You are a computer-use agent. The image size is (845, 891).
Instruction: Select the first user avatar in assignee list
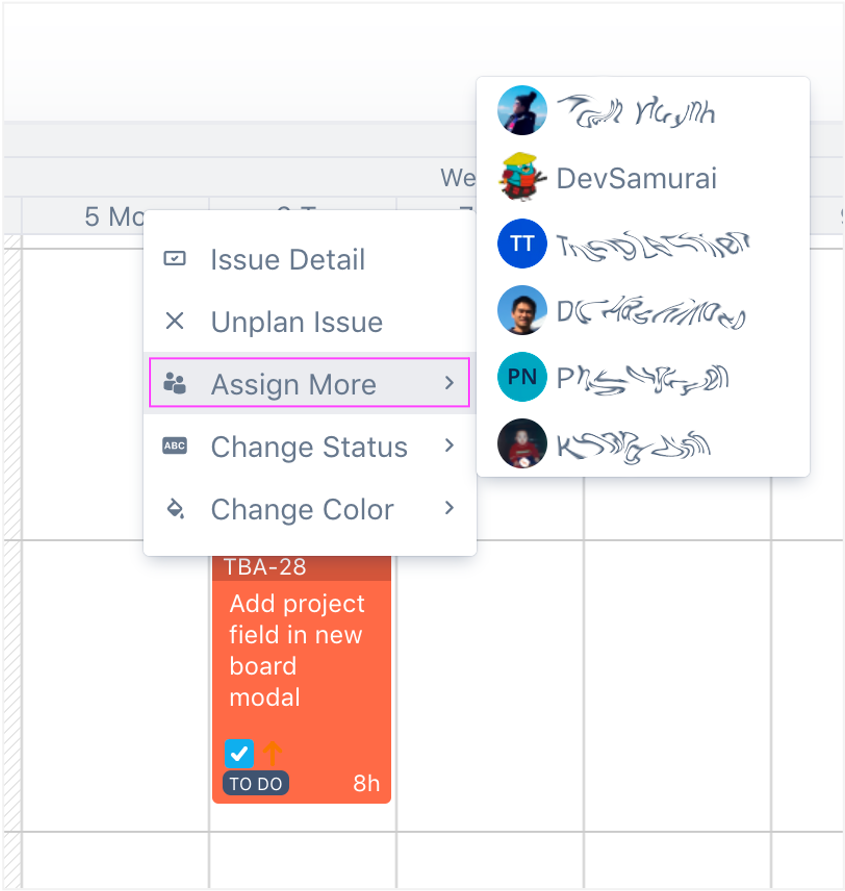(x=522, y=111)
